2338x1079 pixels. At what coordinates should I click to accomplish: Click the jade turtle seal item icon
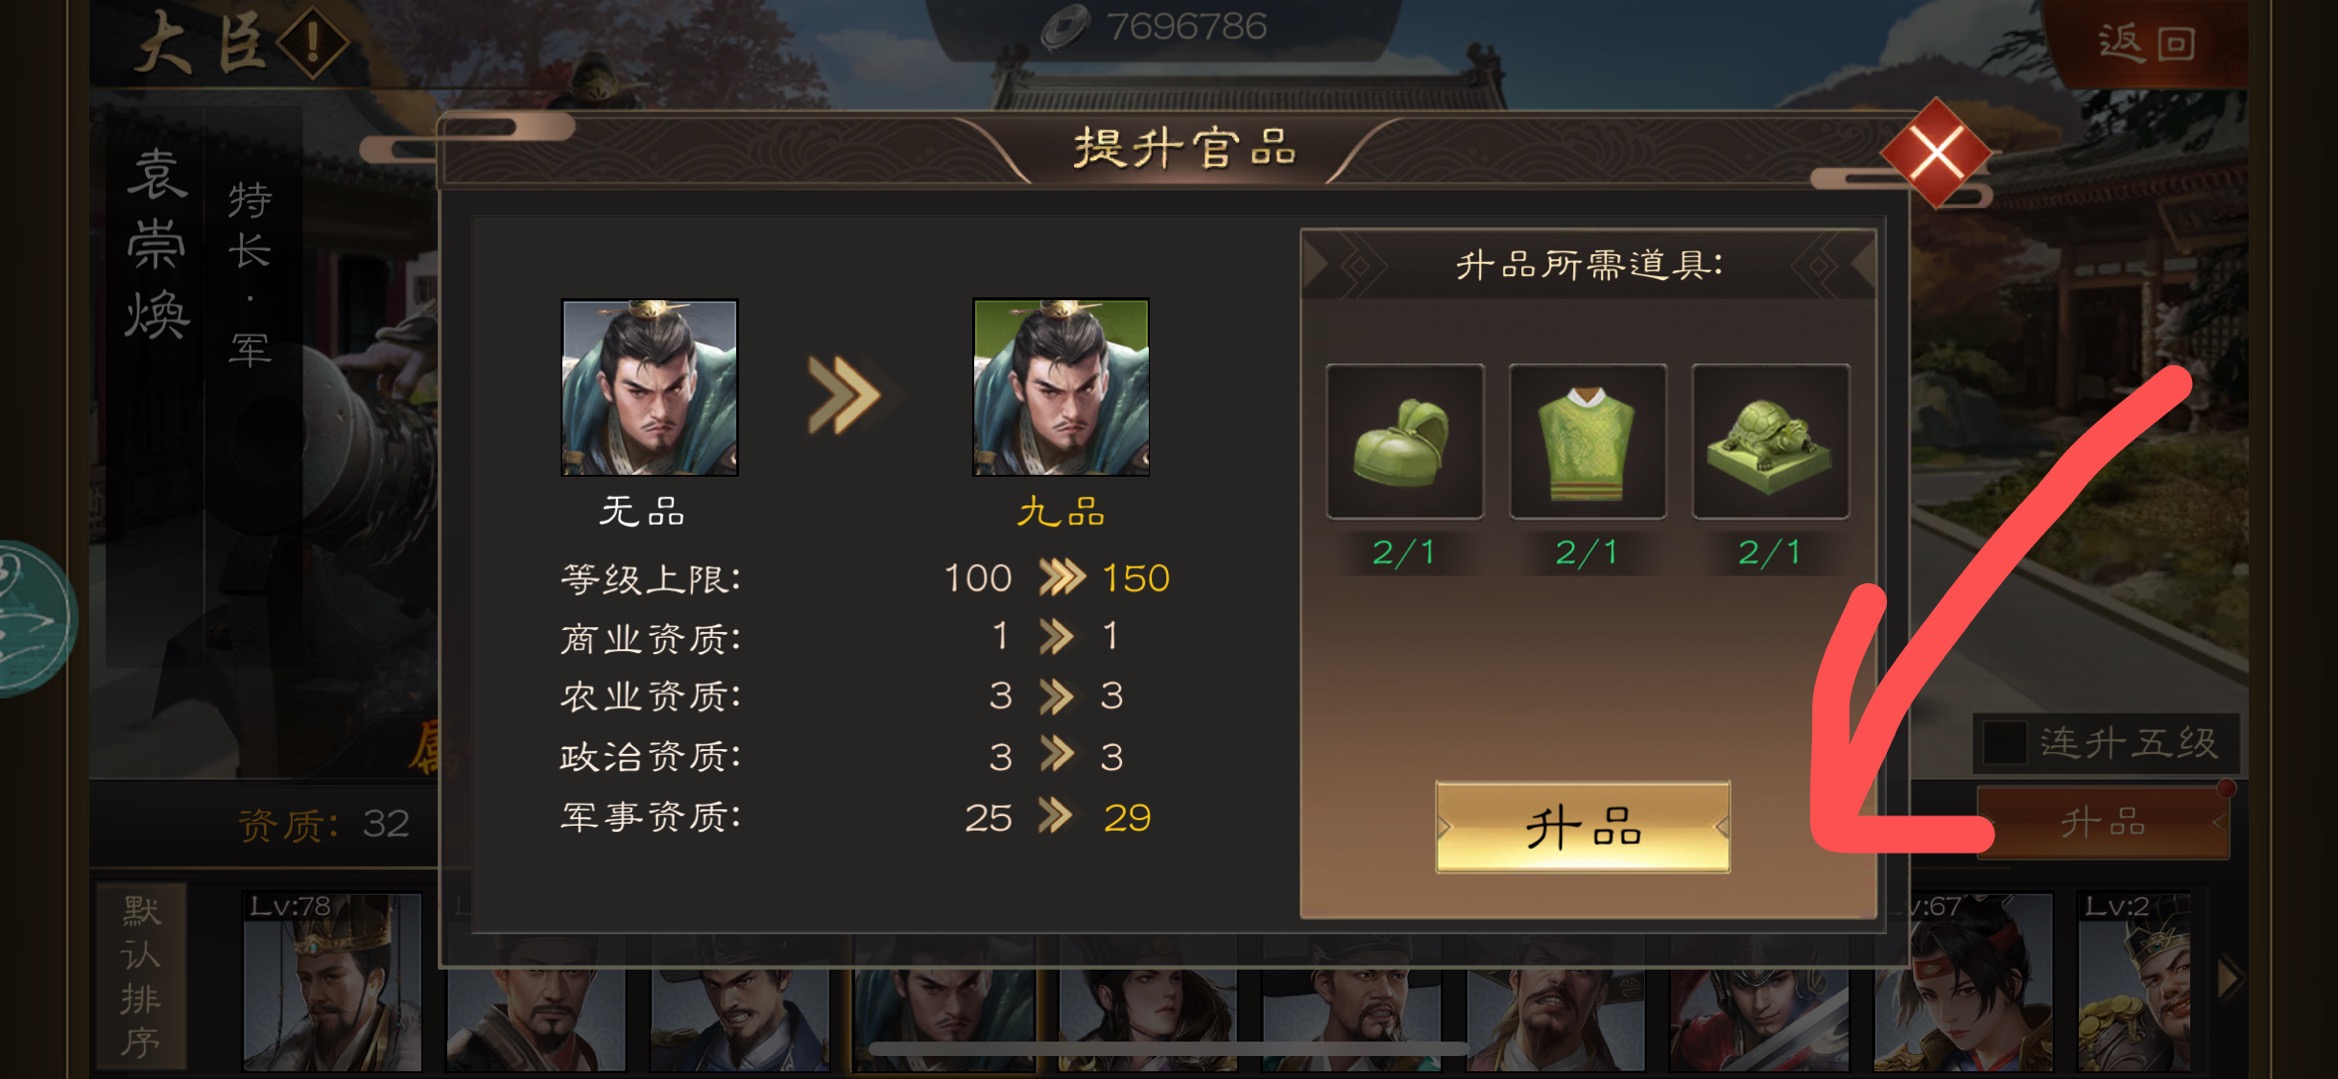(x=1770, y=441)
